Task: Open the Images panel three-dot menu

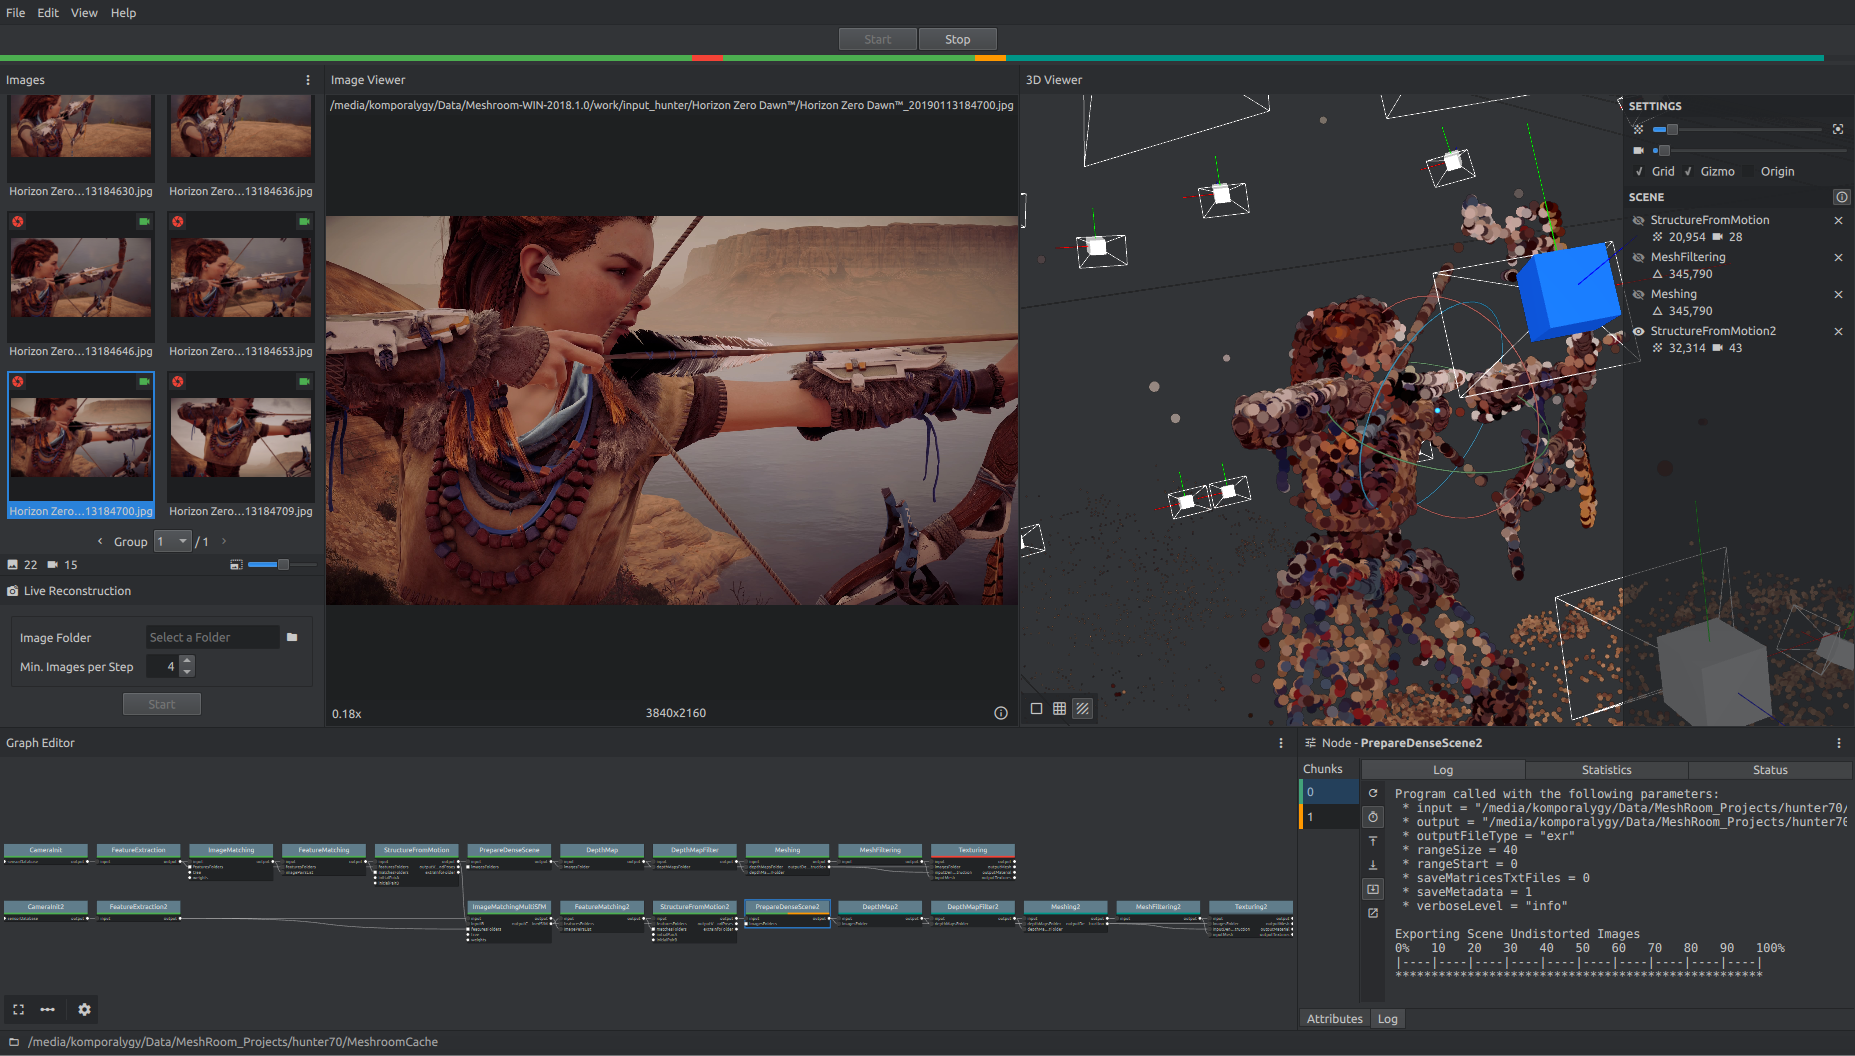Action: 307,80
